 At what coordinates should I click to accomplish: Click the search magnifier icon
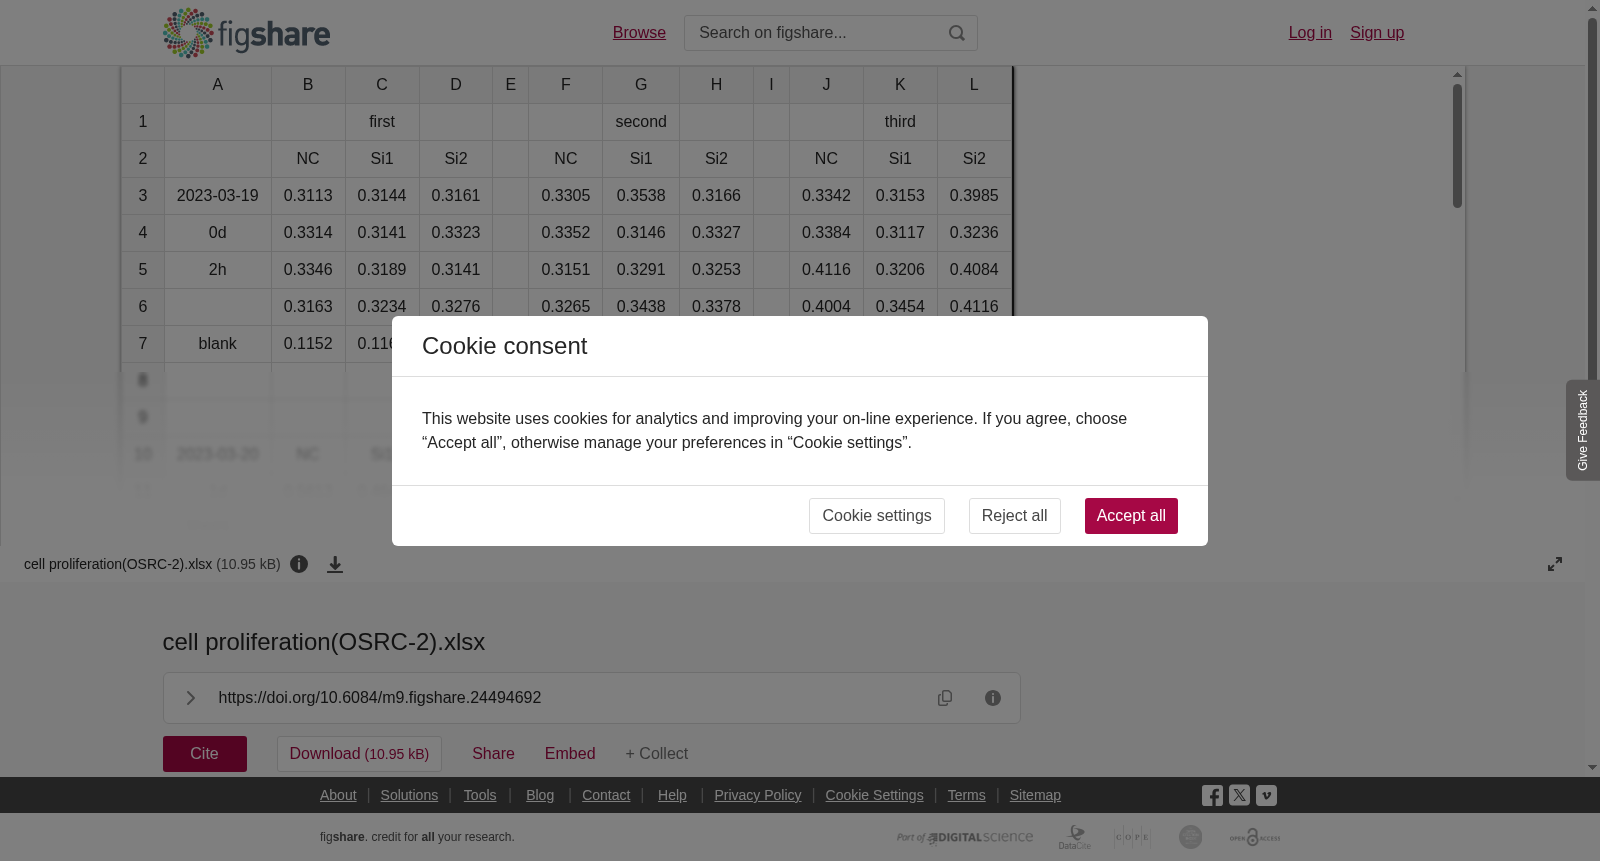[957, 33]
